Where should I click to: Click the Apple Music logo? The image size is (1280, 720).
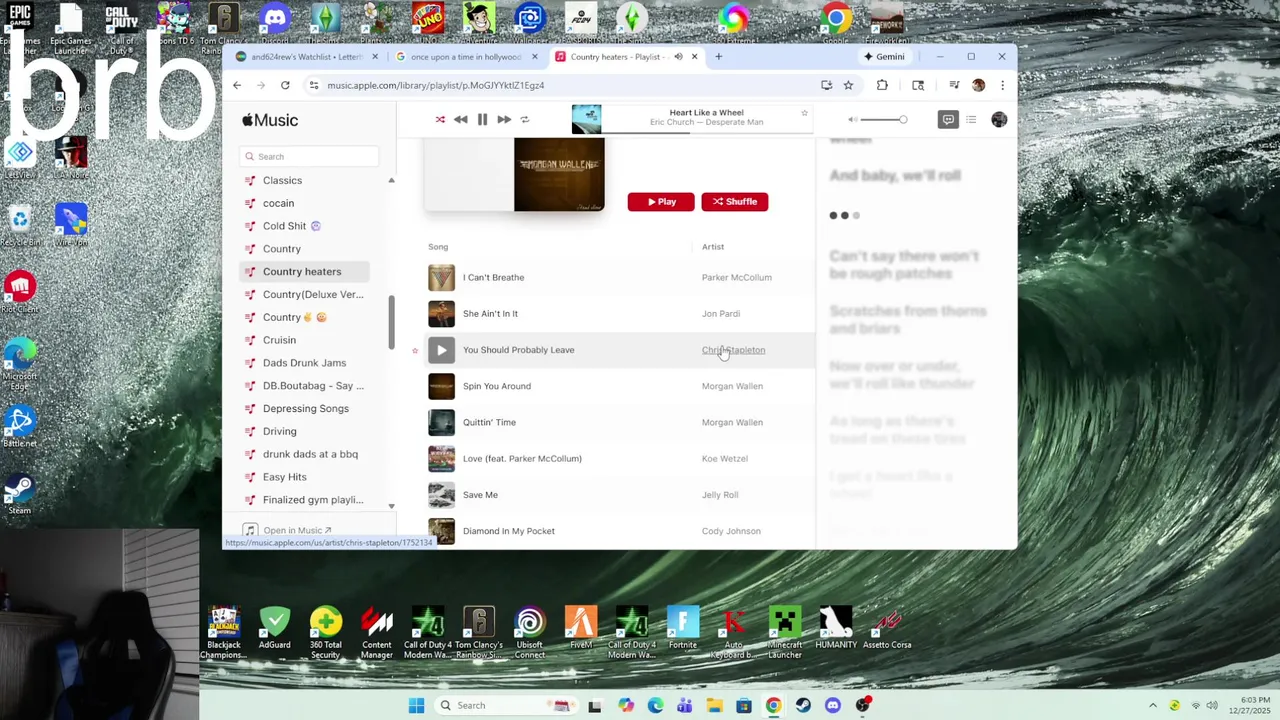(x=270, y=120)
